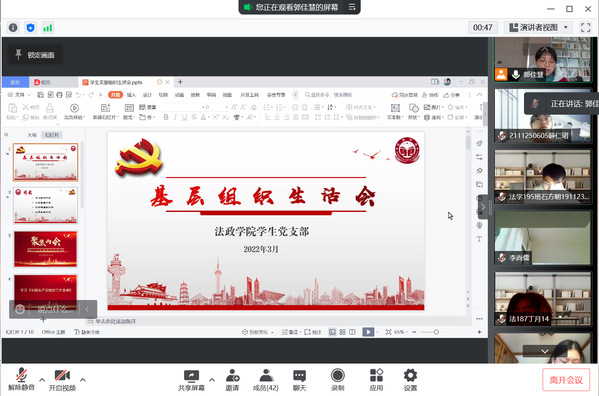Open 共享屏幕 screen sharing

coord(191,380)
